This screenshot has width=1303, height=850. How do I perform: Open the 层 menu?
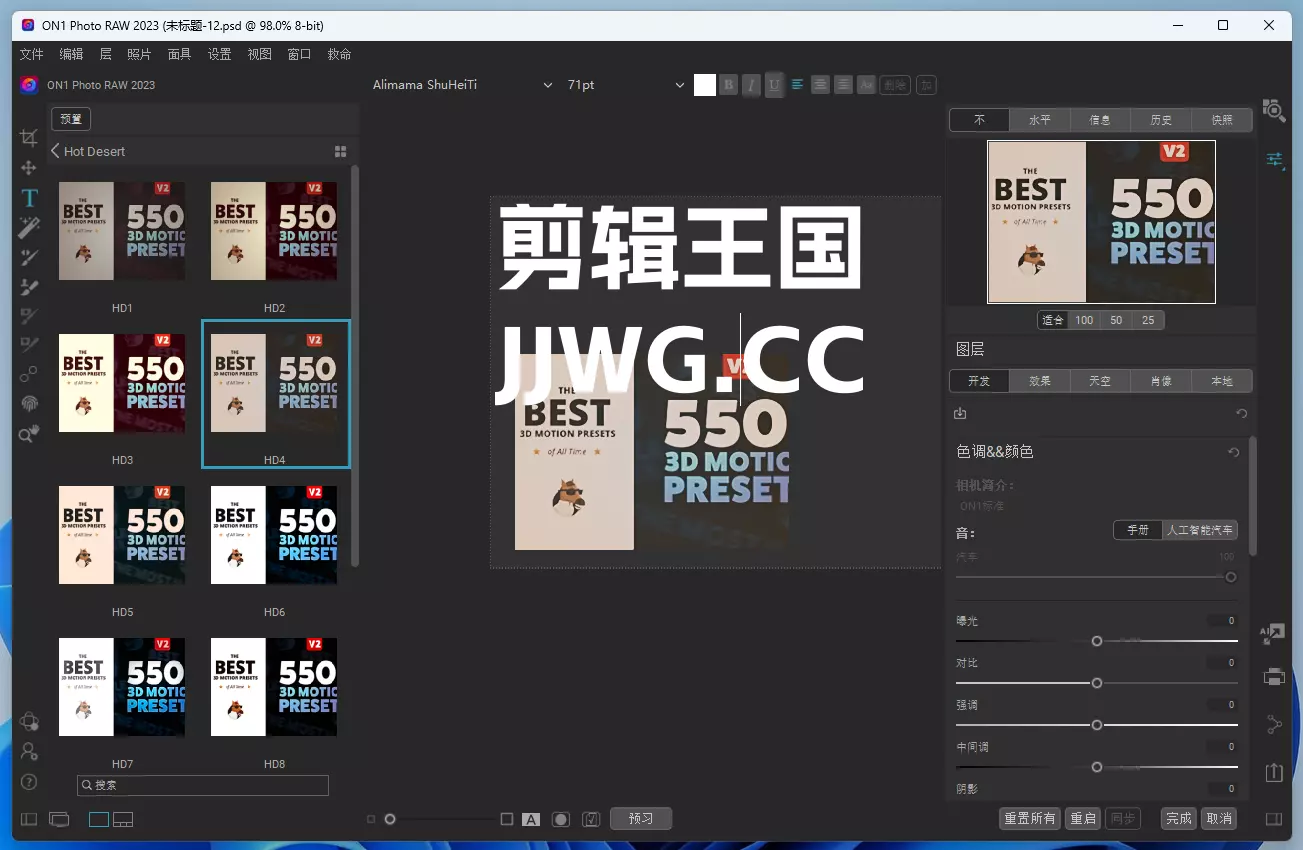coord(105,54)
